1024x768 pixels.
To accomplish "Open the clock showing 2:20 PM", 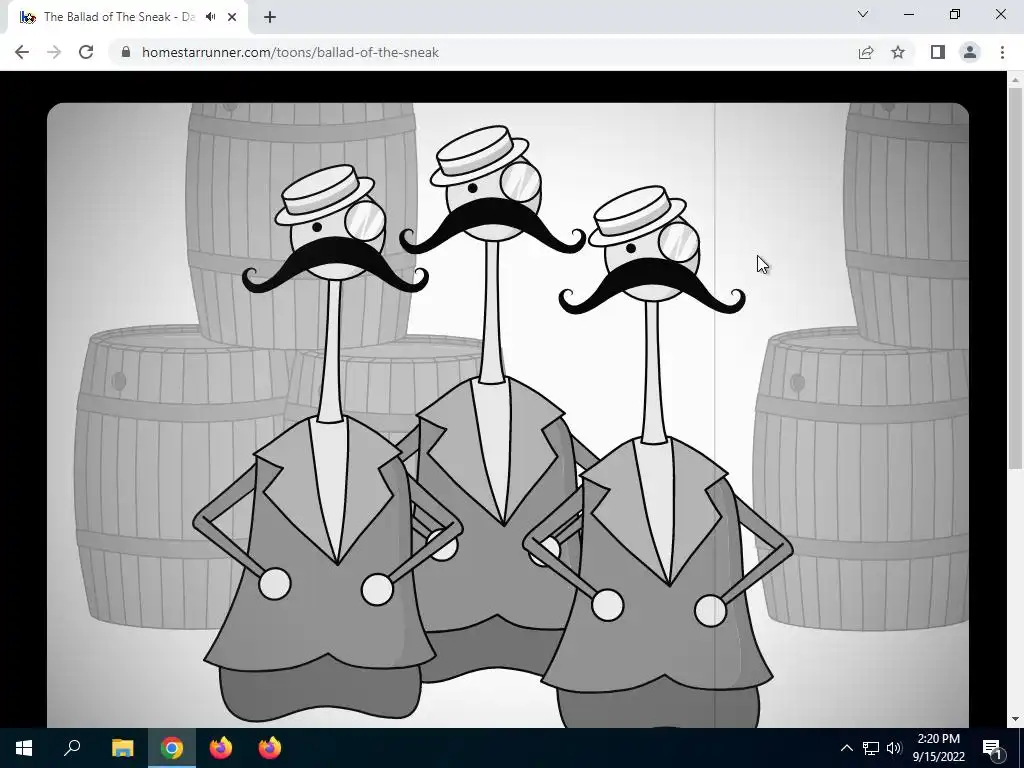I will coord(938,748).
